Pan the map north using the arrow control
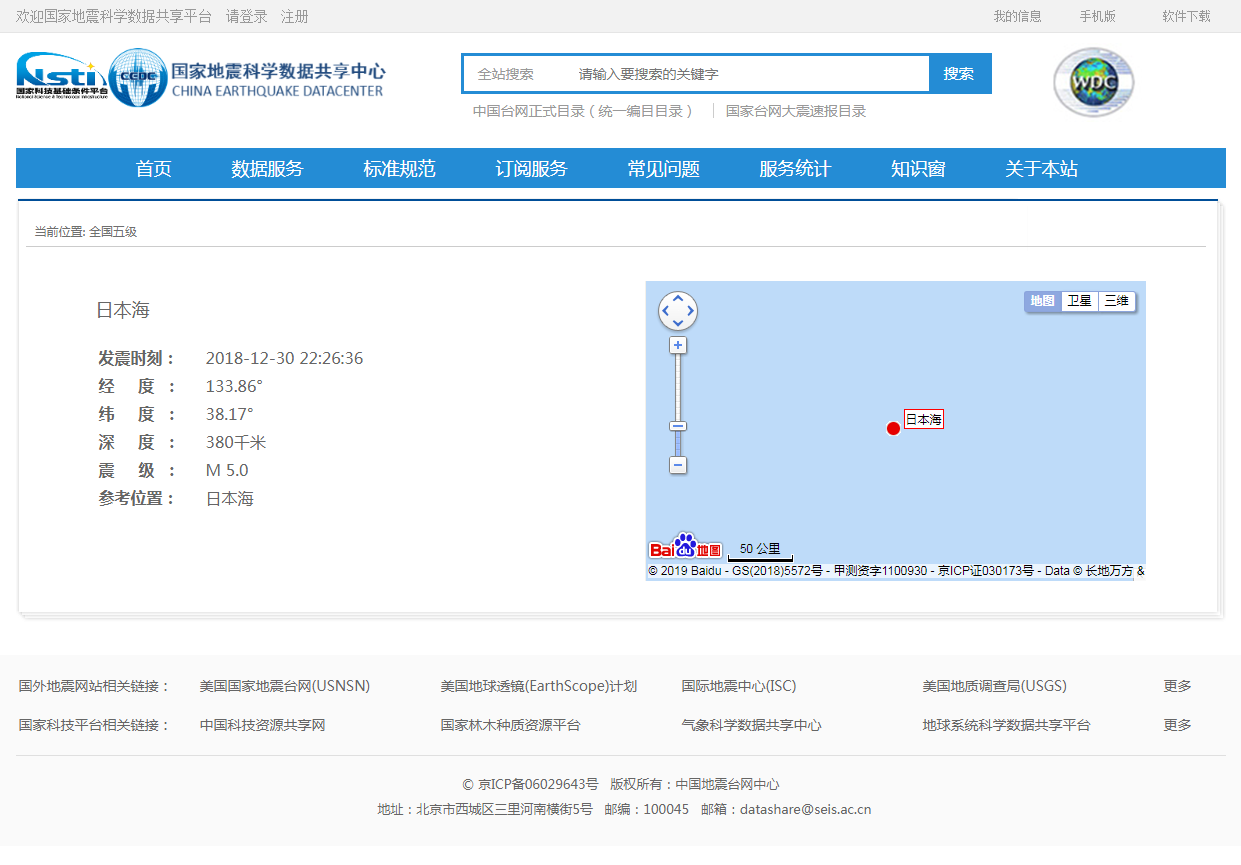 (678, 298)
